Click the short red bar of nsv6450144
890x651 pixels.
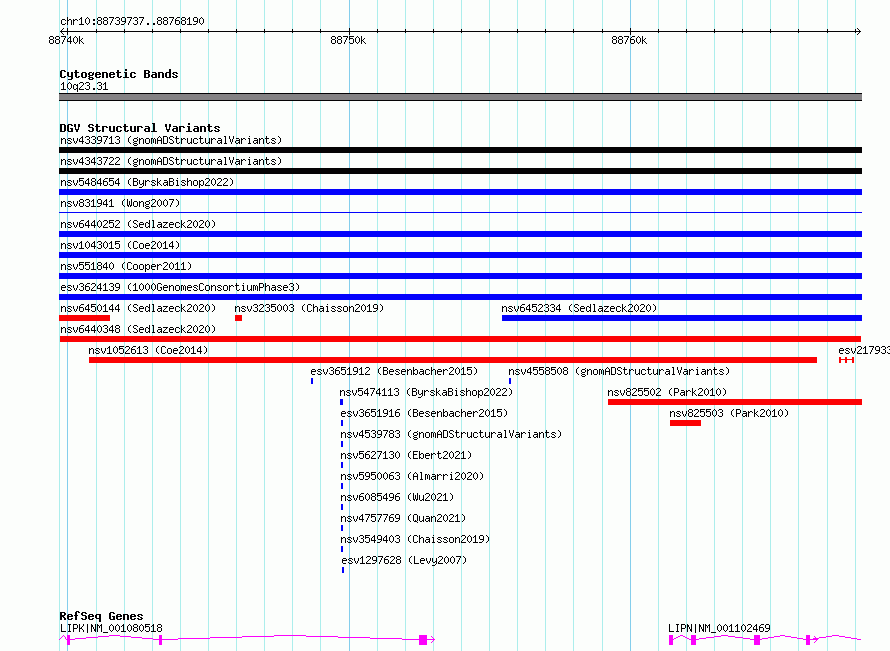(85, 318)
